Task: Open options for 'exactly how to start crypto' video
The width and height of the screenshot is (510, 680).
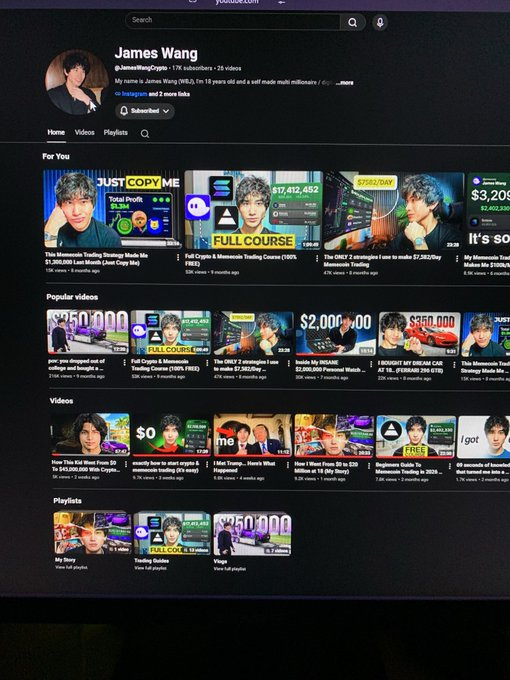Action: point(207,464)
